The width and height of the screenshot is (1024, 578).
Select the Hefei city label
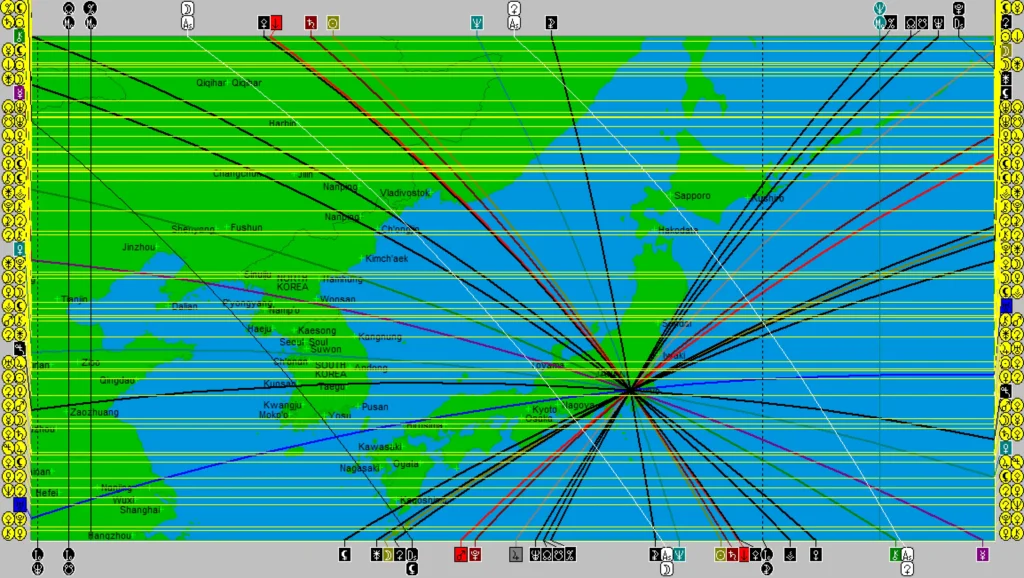tap(46, 492)
